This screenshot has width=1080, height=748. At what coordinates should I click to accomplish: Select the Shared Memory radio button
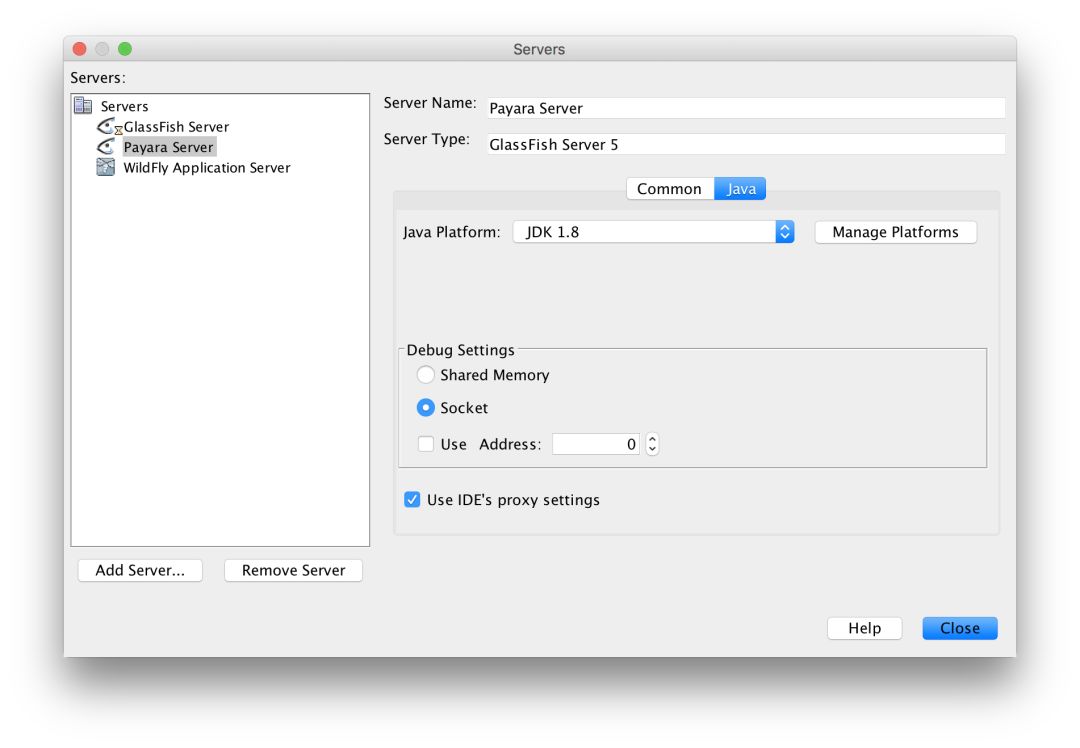[426, 375]
